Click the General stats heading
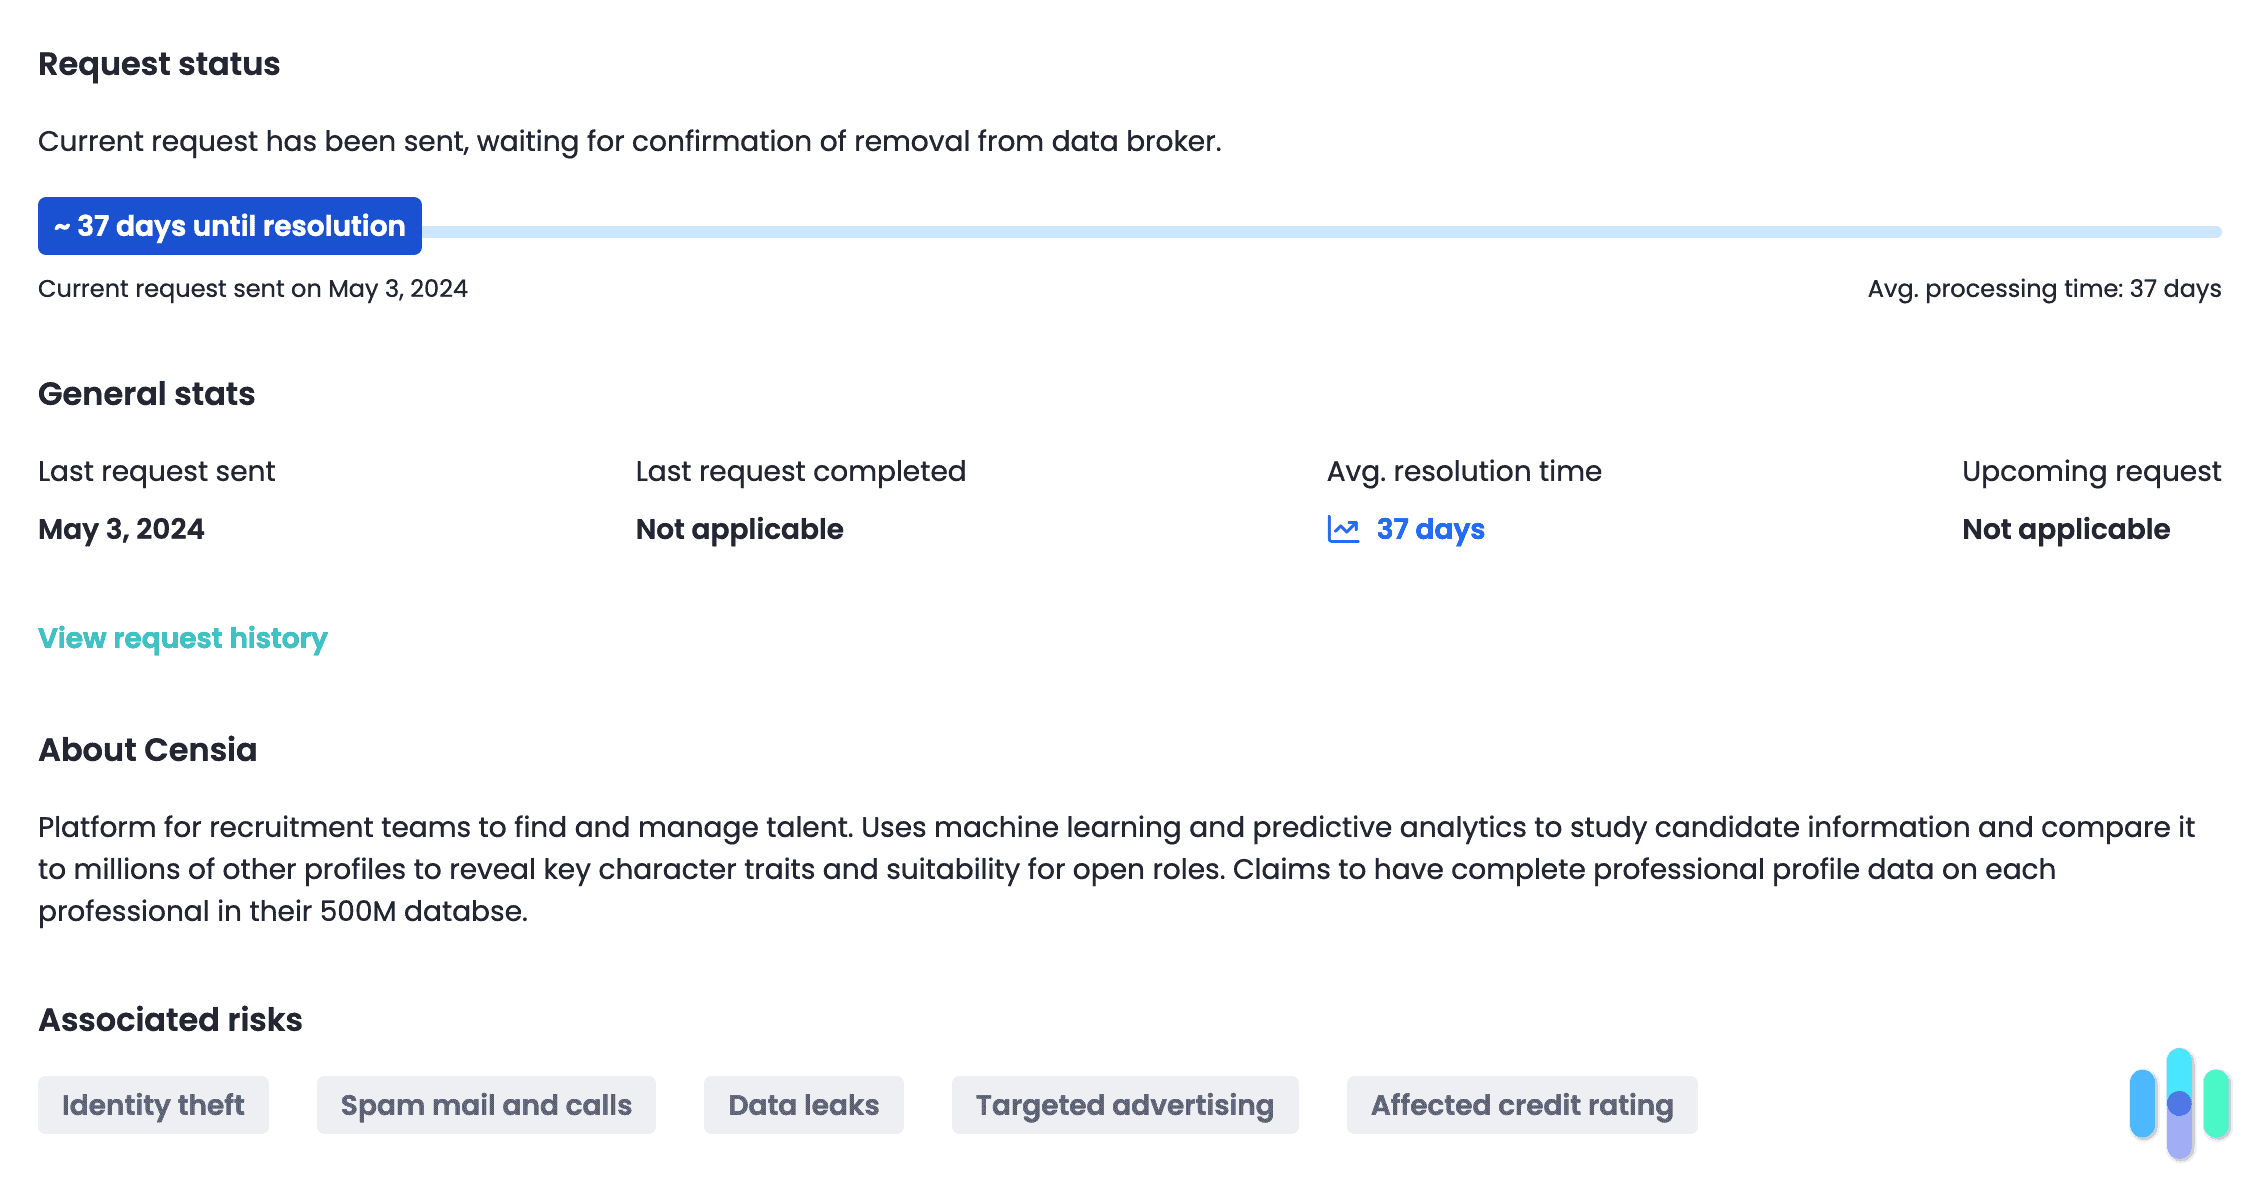The image size is (2262, 1192). pos(146,393)
